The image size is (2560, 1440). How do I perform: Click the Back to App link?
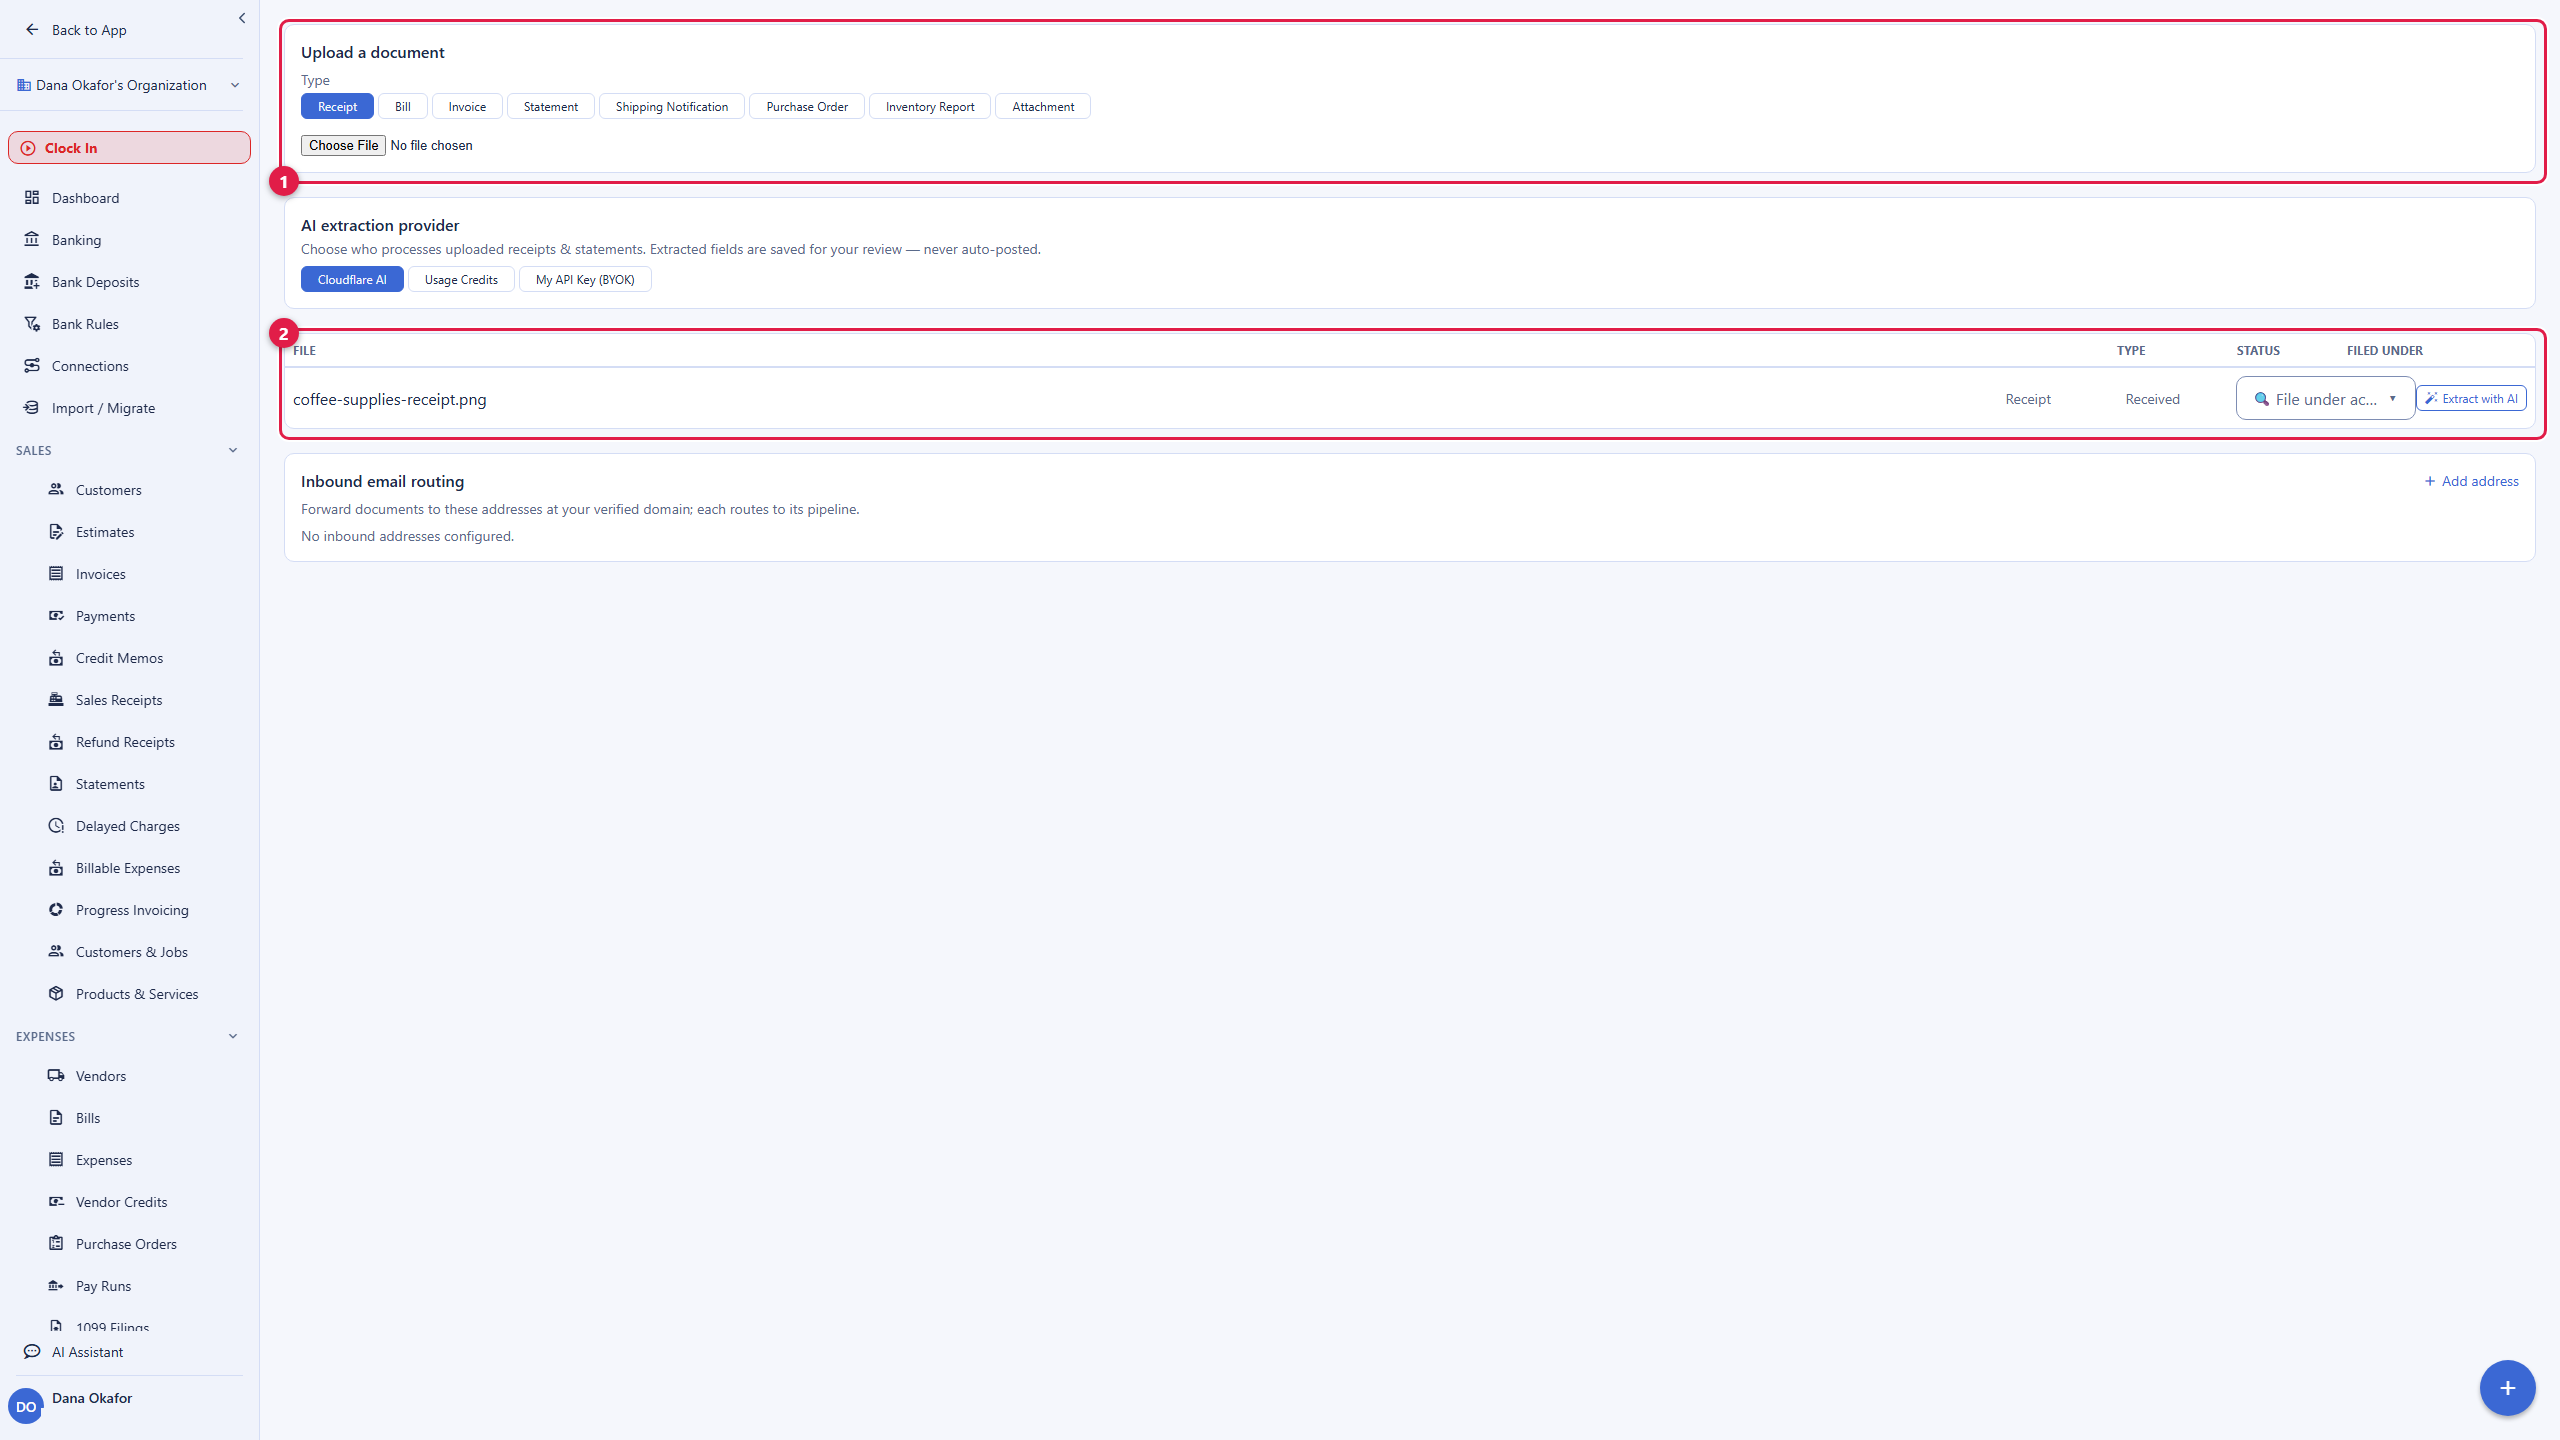pyautogui.click(x=76, y=30)
